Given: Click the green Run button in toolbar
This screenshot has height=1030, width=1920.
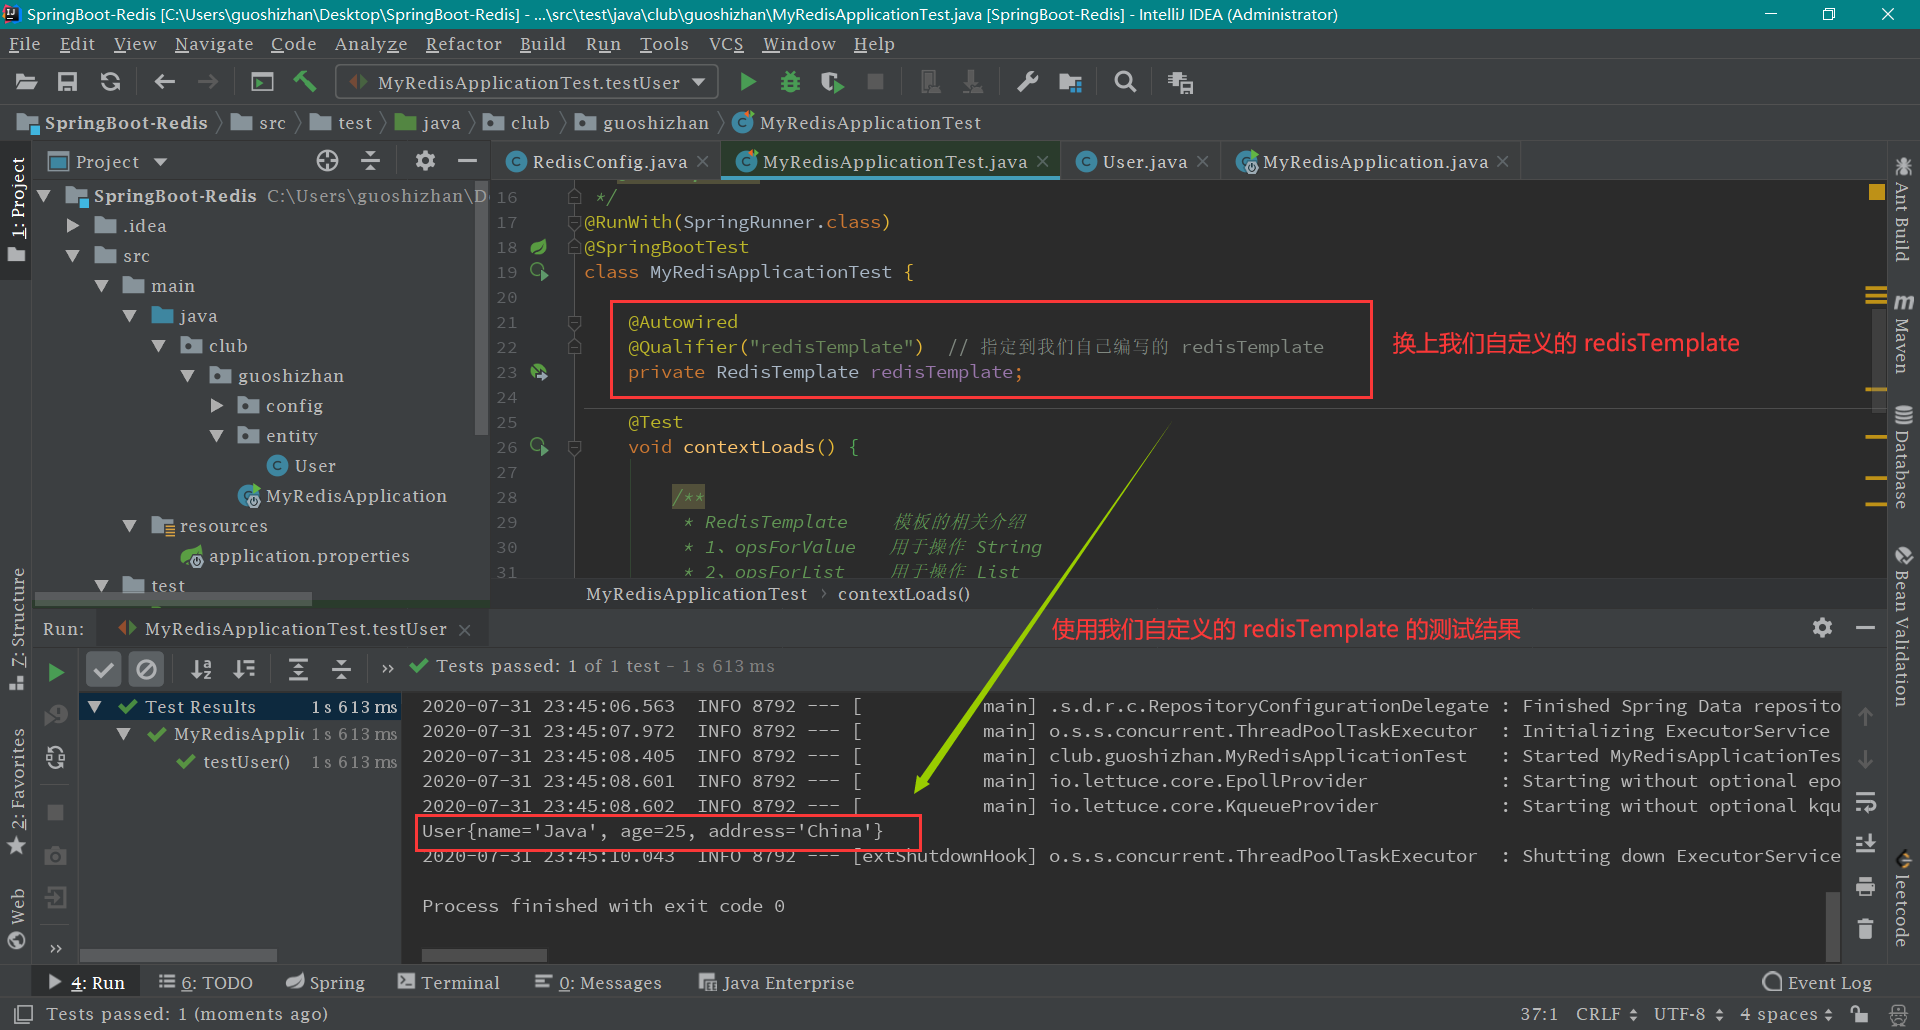Looking at the screenshot, I should click(x=747, y=82).
